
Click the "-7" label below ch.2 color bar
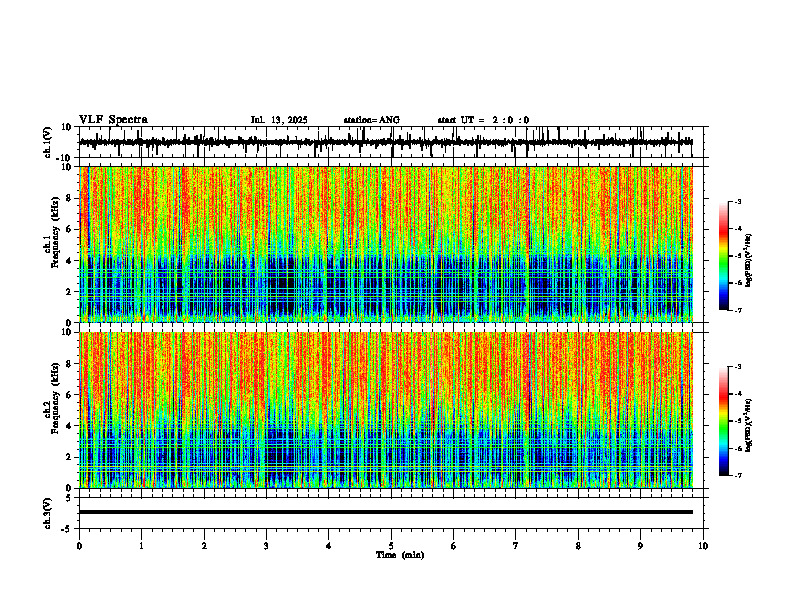click(738, 476)
